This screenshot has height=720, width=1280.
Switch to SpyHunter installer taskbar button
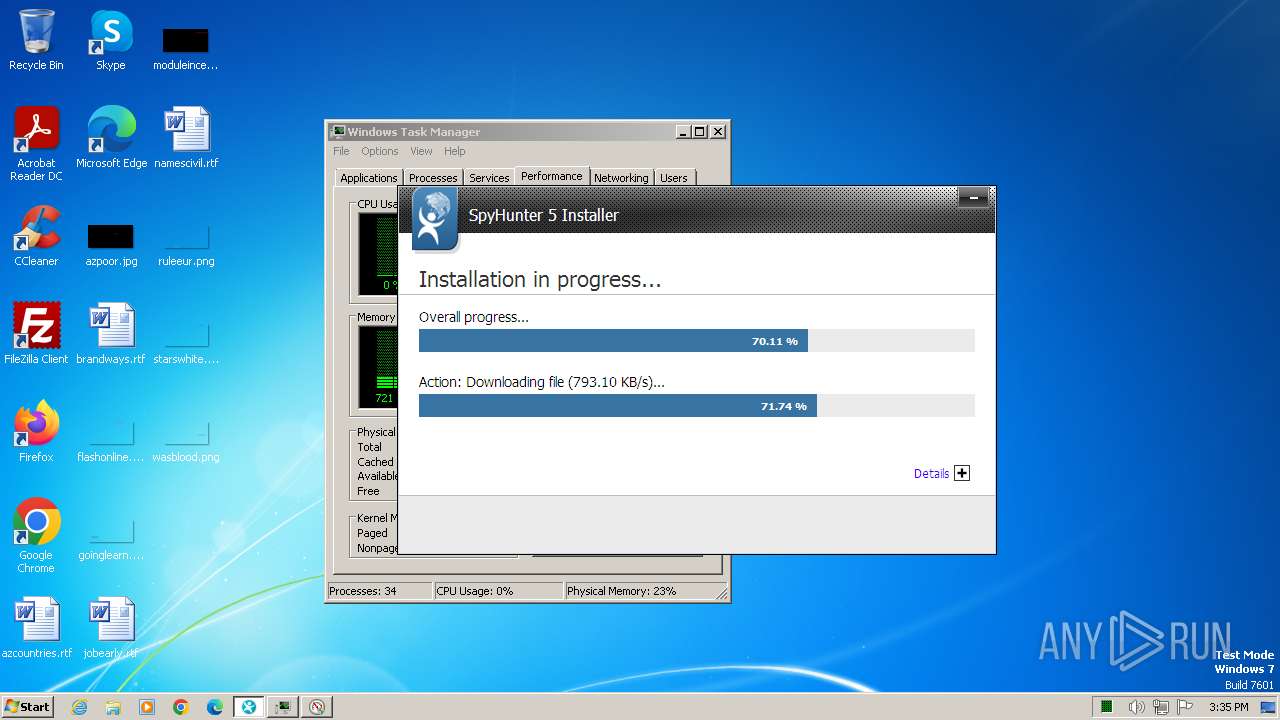coord(249,707)
